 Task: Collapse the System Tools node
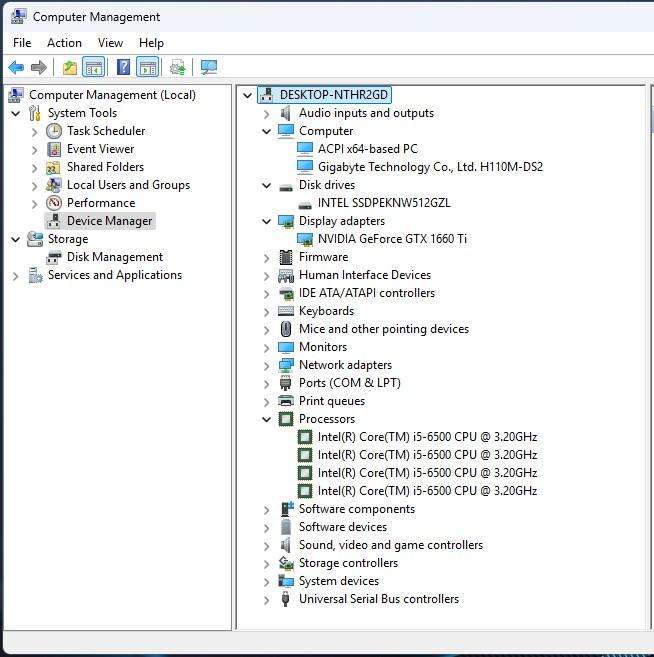[x=15, y=113]
